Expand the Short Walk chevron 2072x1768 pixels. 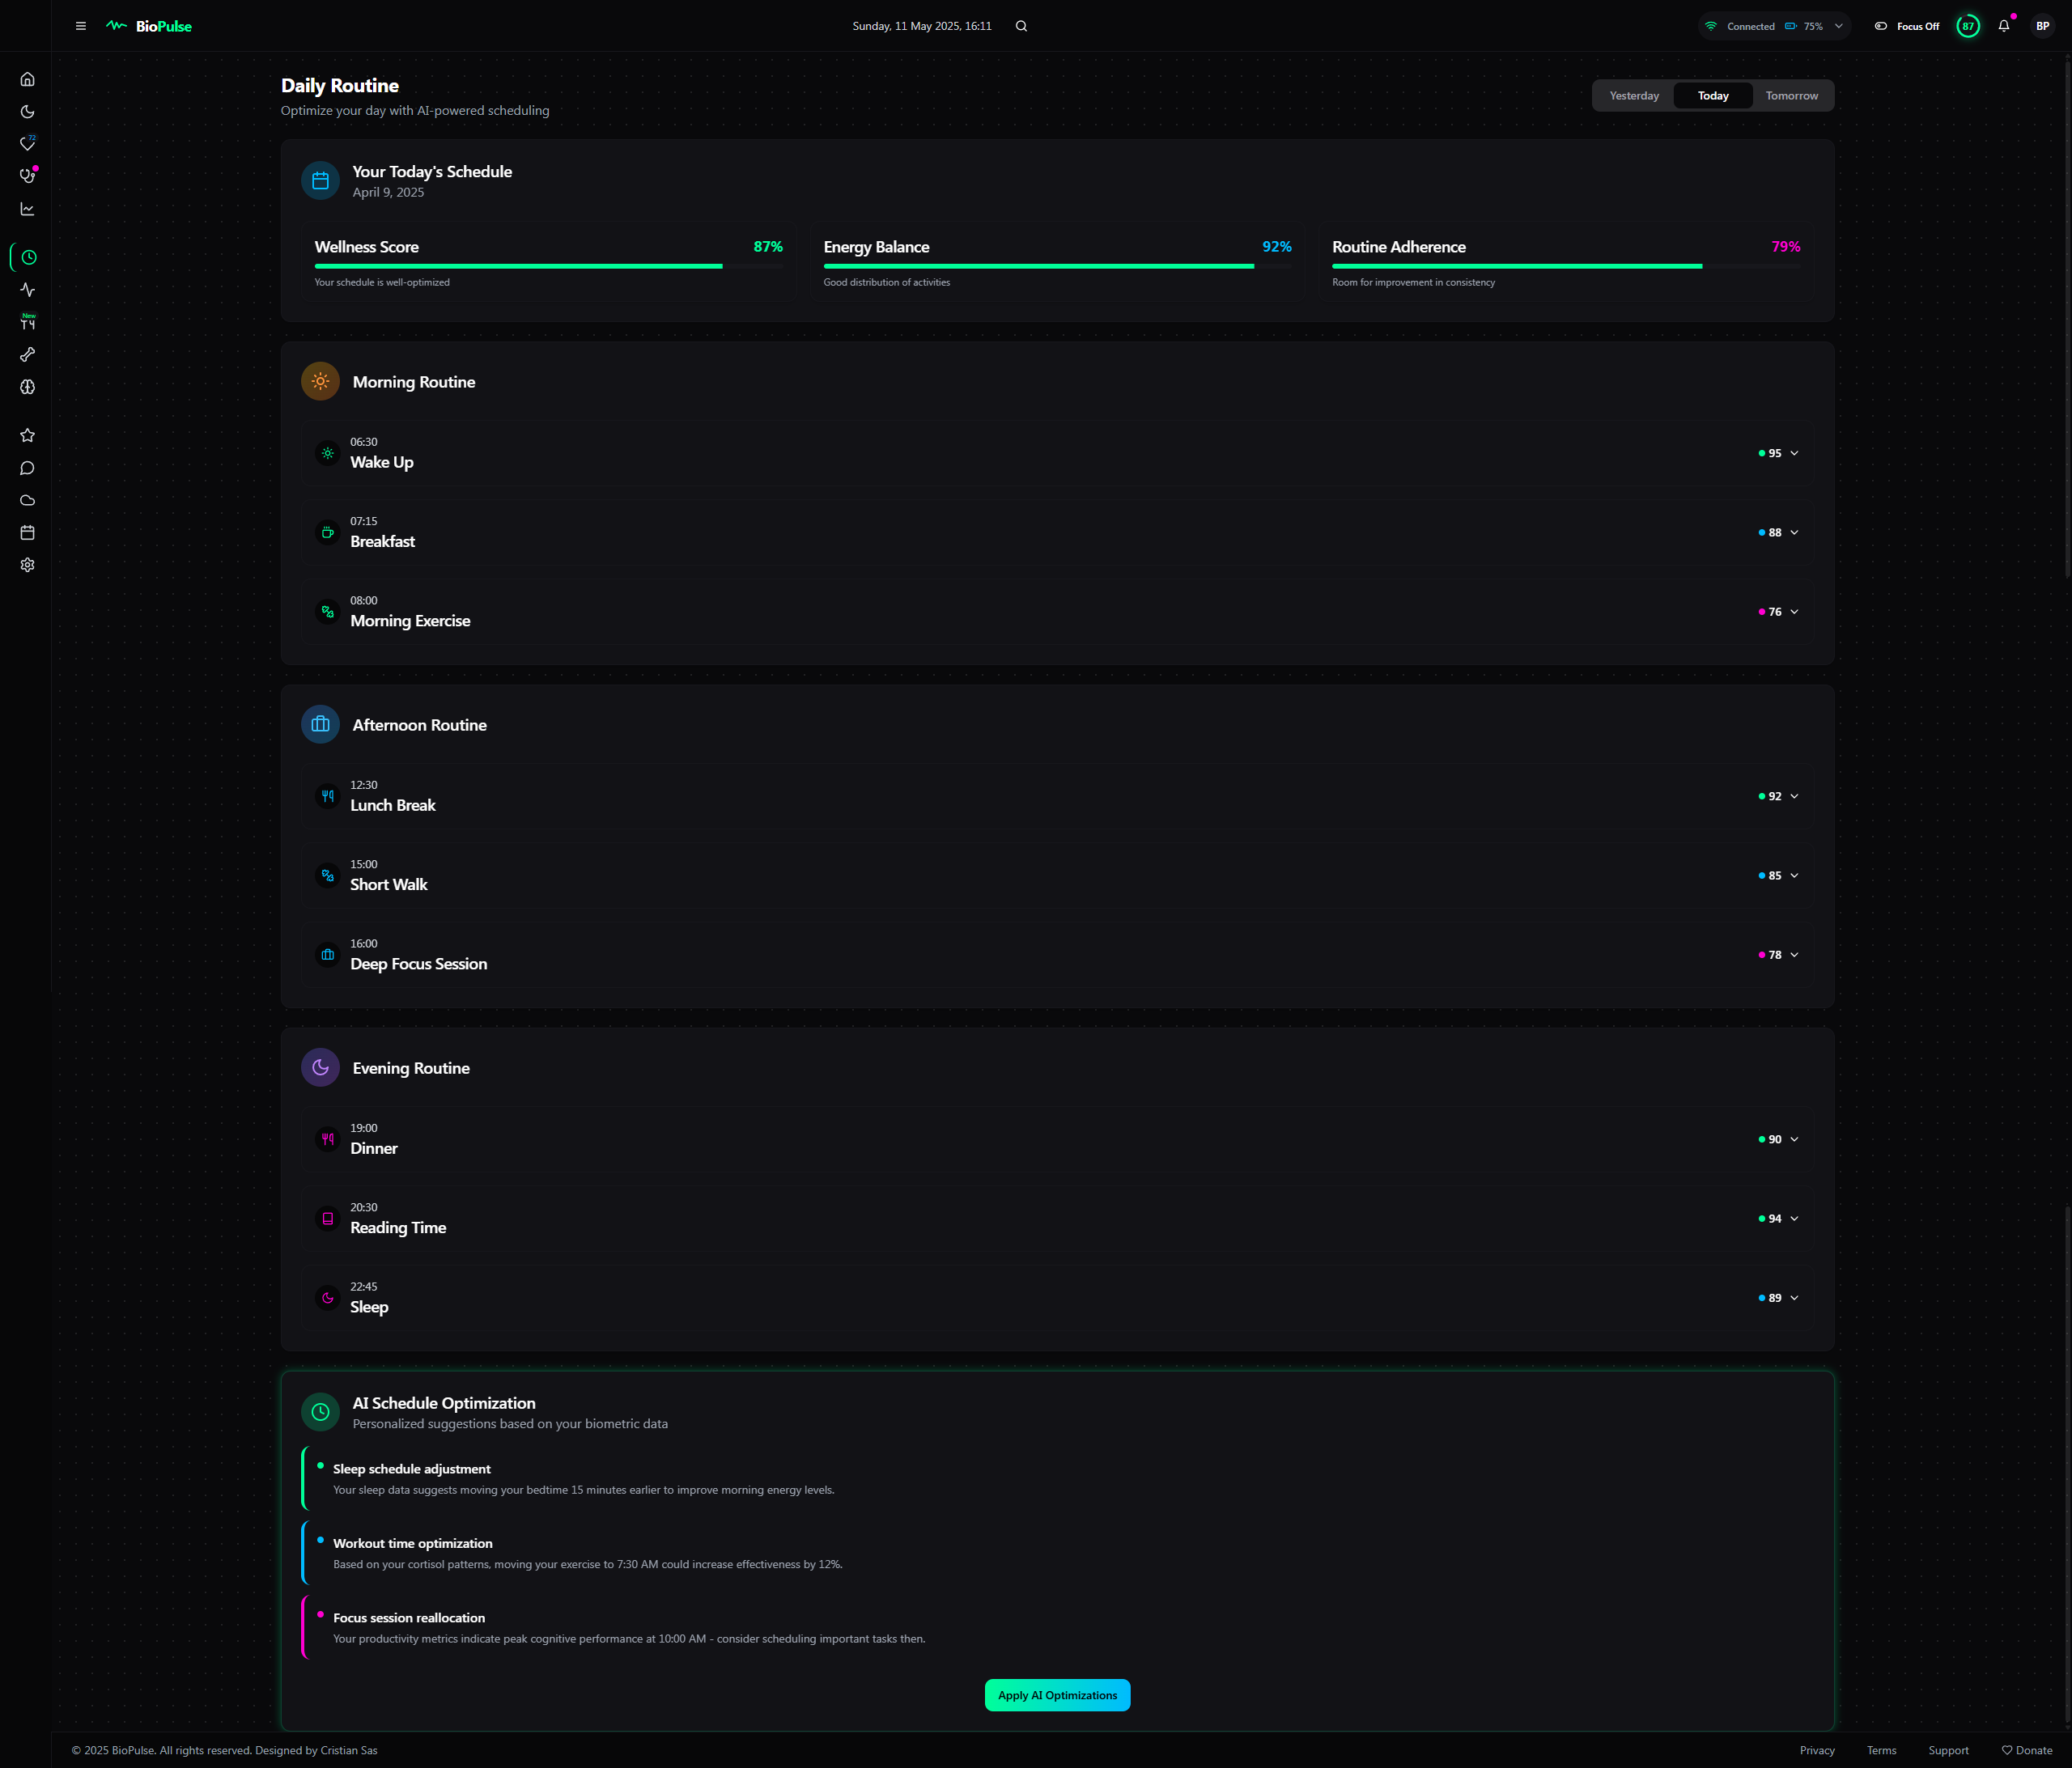pyautogui.click(x=1794, y=875)
